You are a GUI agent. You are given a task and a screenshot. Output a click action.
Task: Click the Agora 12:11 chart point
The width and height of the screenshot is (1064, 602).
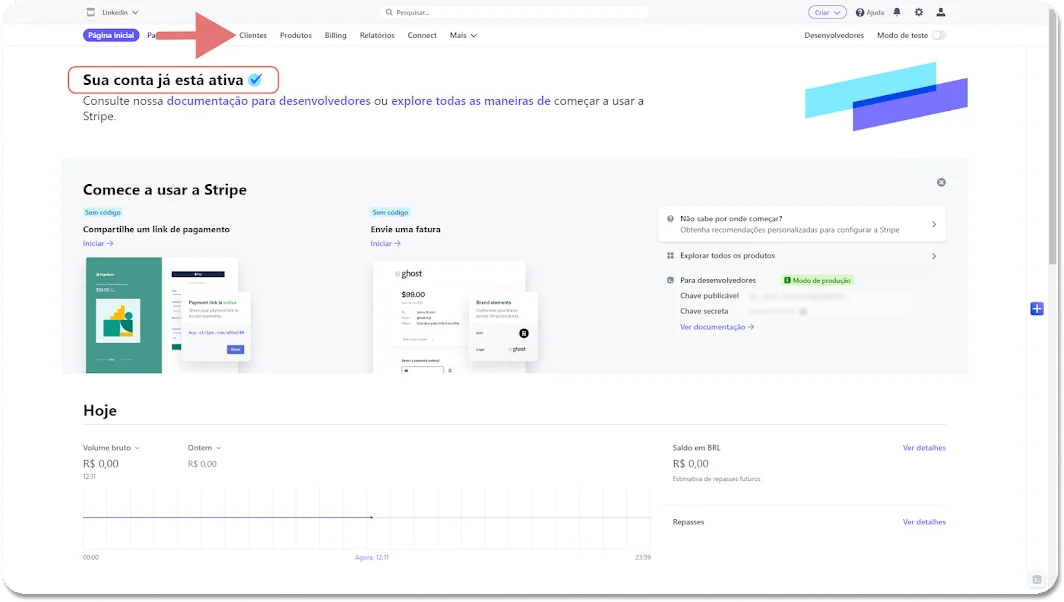[x=371, y=518]
